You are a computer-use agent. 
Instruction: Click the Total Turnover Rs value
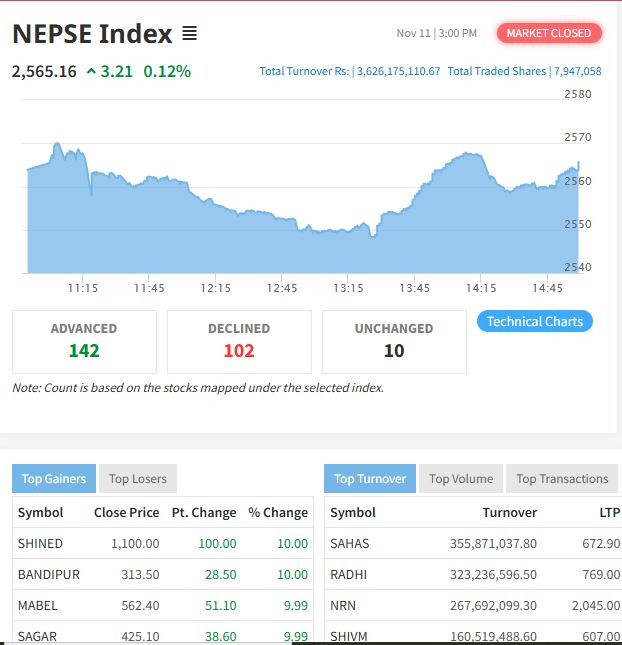(x=397, y=72)
